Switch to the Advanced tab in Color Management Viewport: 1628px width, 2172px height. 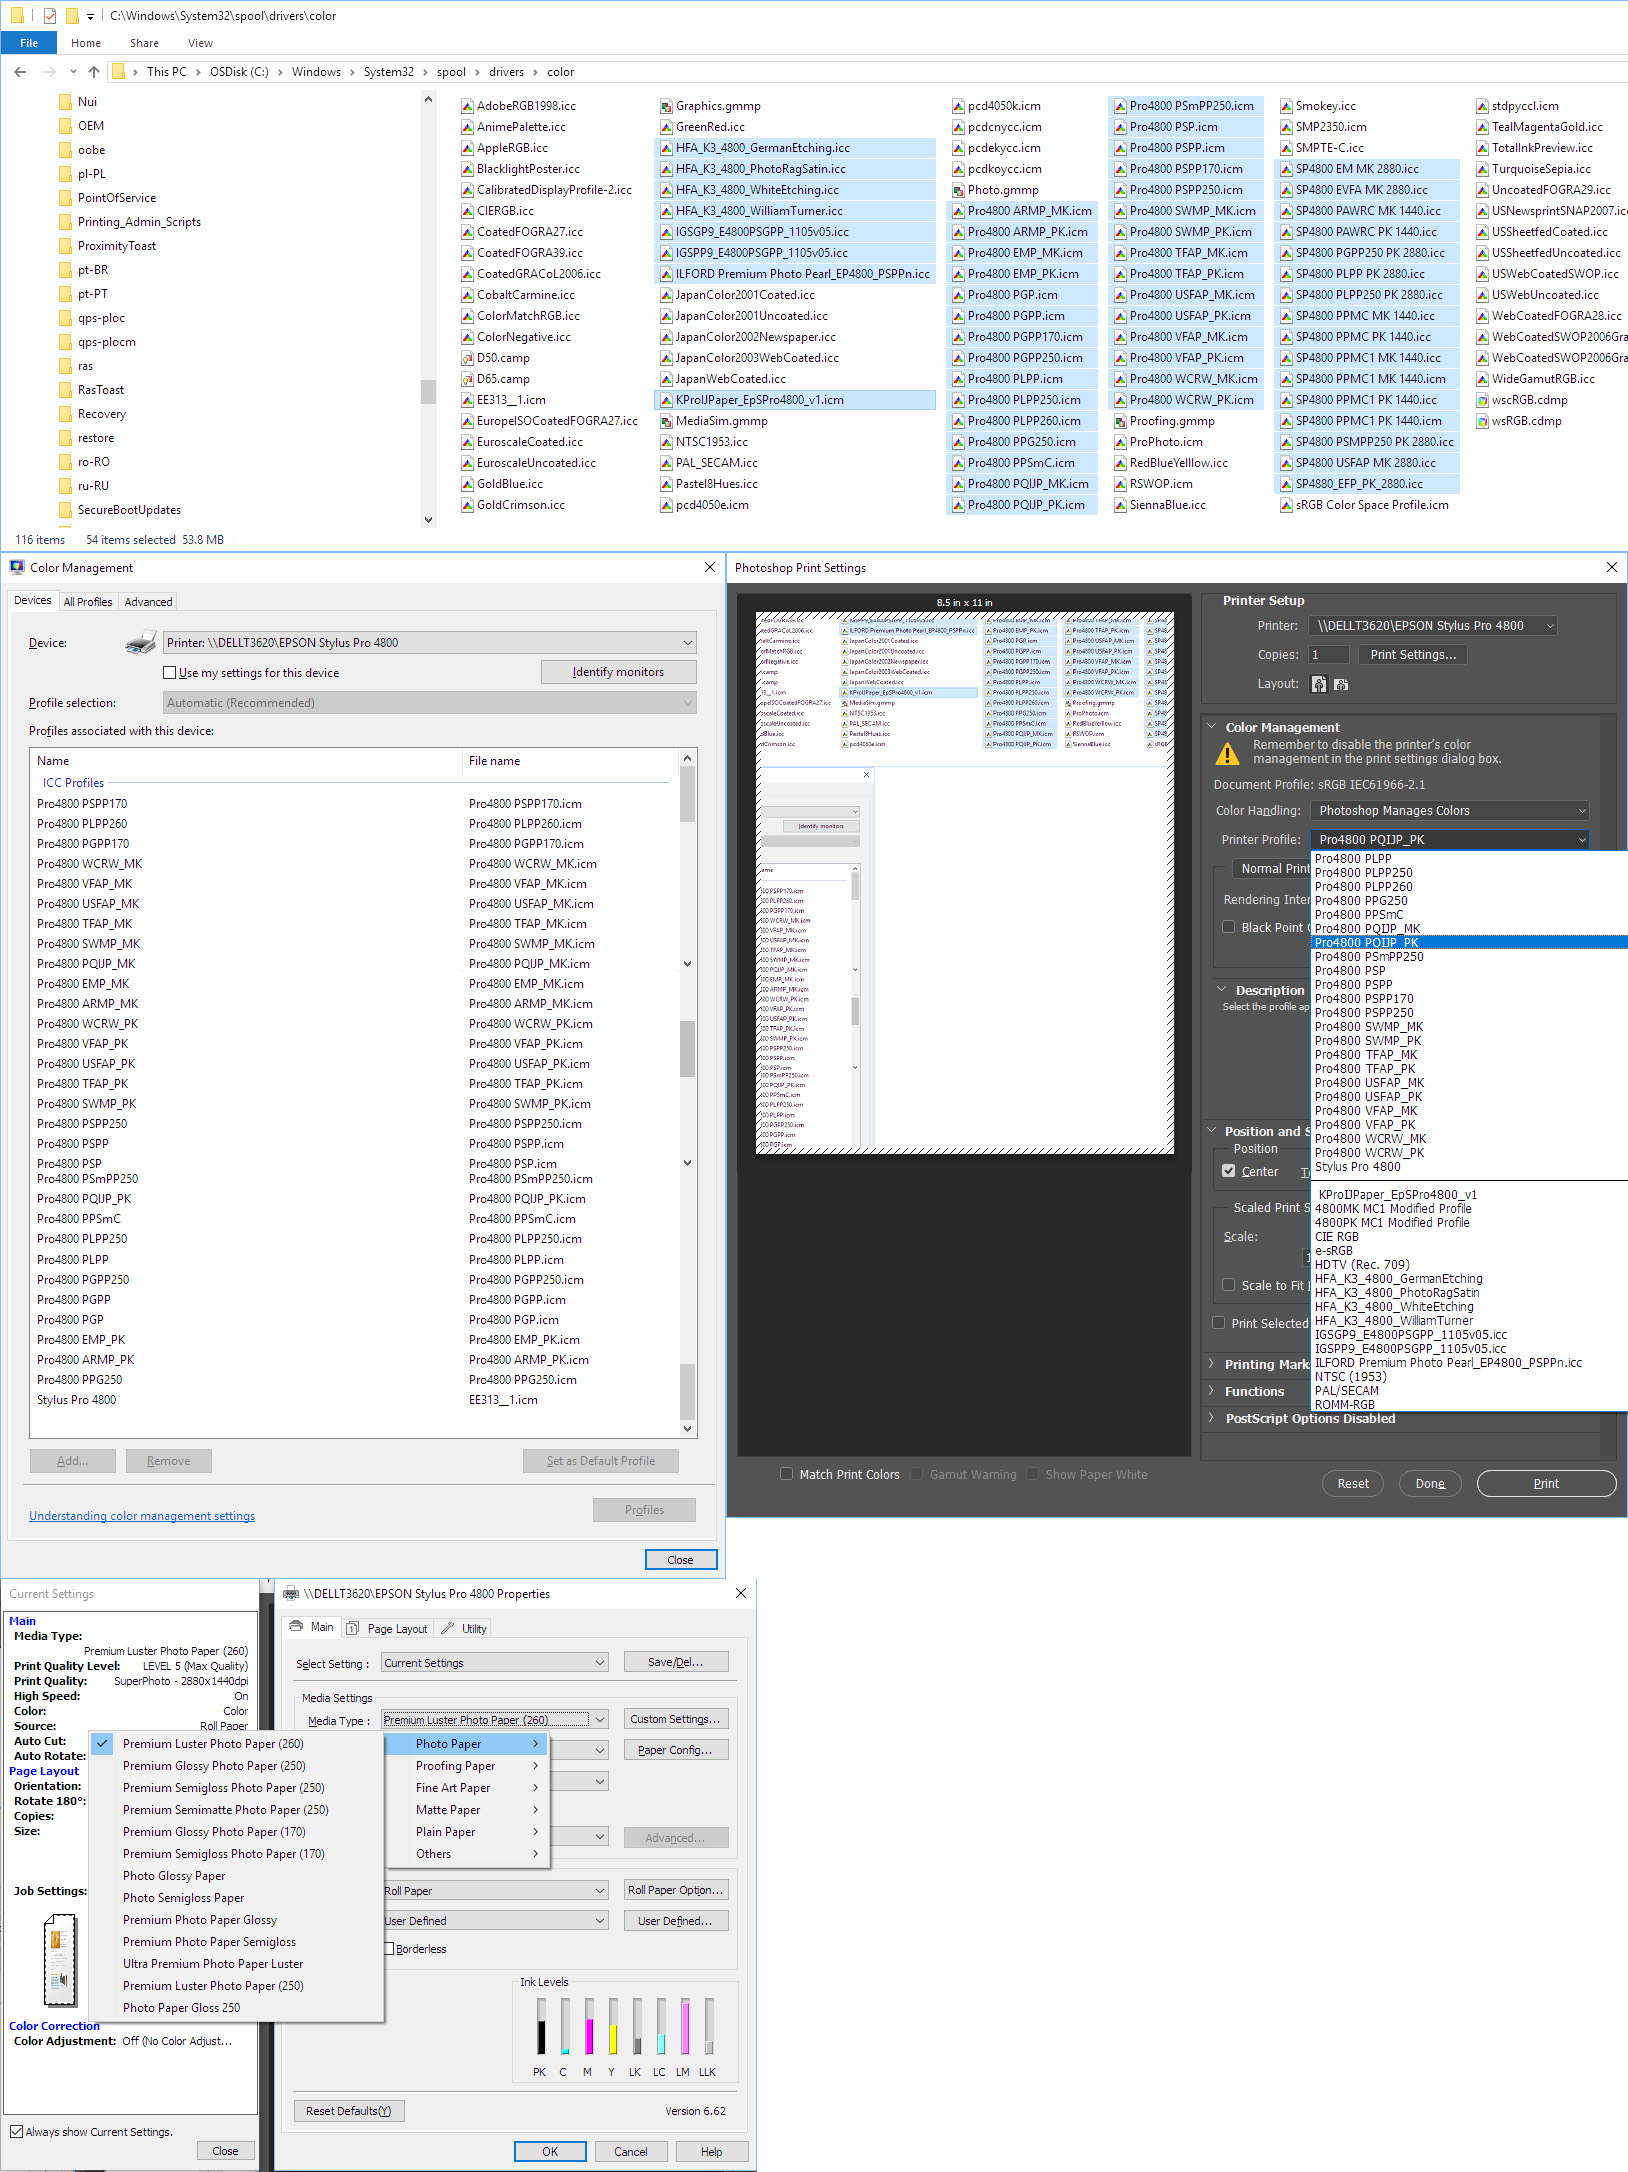147,601
